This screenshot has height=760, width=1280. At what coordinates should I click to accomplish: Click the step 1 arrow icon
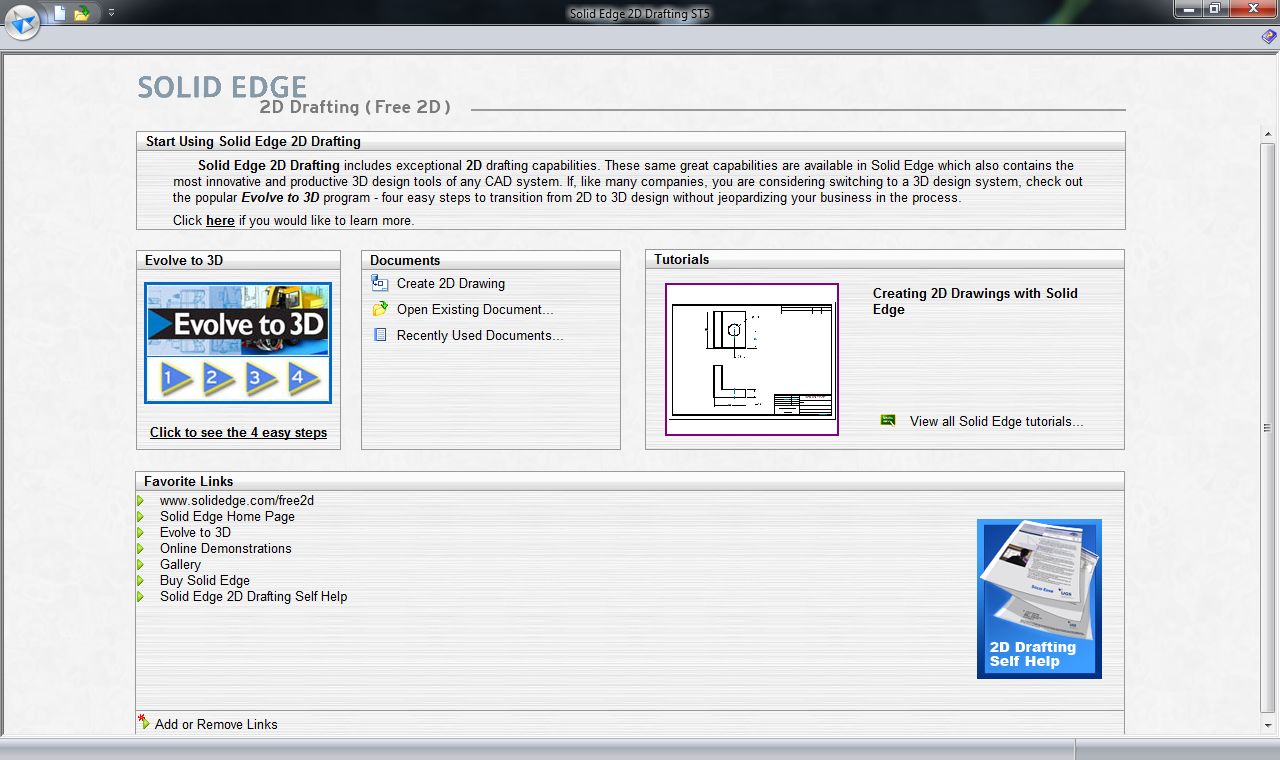click(x=175, y=379)
